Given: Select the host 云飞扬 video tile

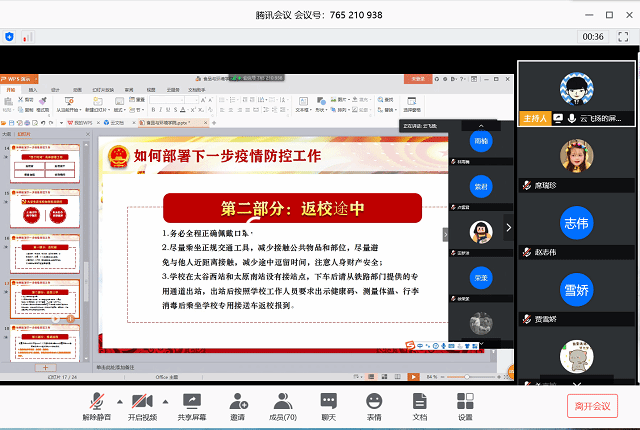Looking at the screenshot, I should (576, 94).
